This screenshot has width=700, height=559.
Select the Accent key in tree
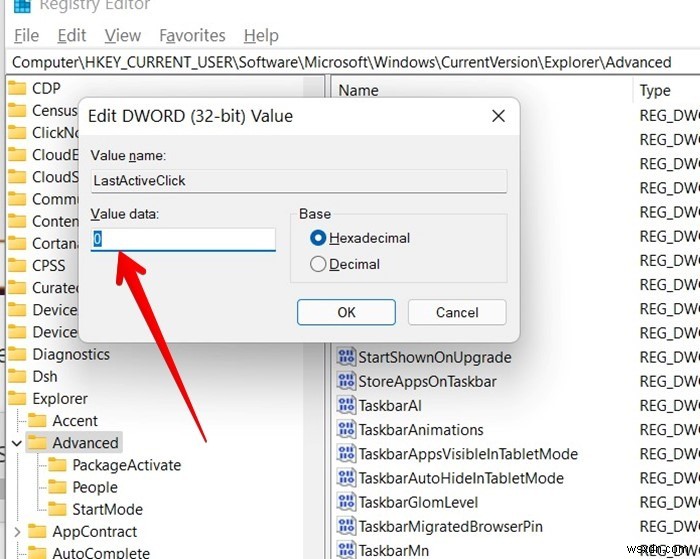click(75, 421)
